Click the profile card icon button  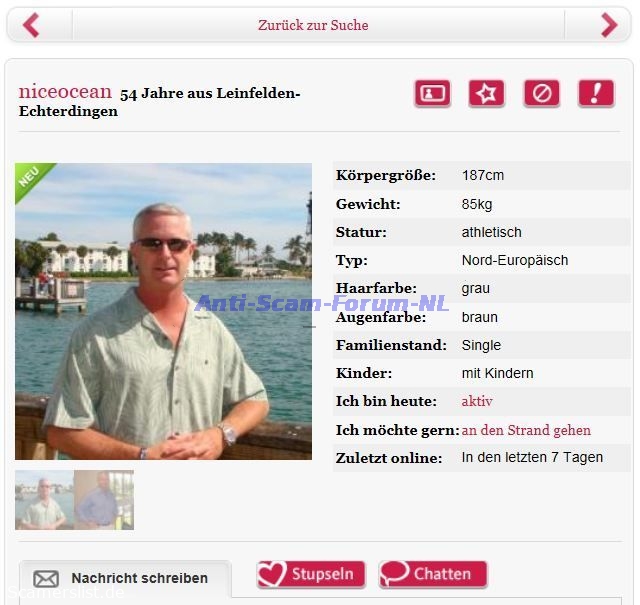(x=433, y=93)
